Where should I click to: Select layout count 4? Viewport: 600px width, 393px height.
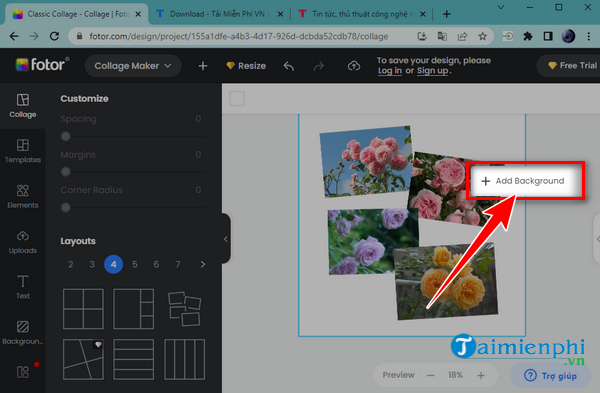click(x=113, y=264)
